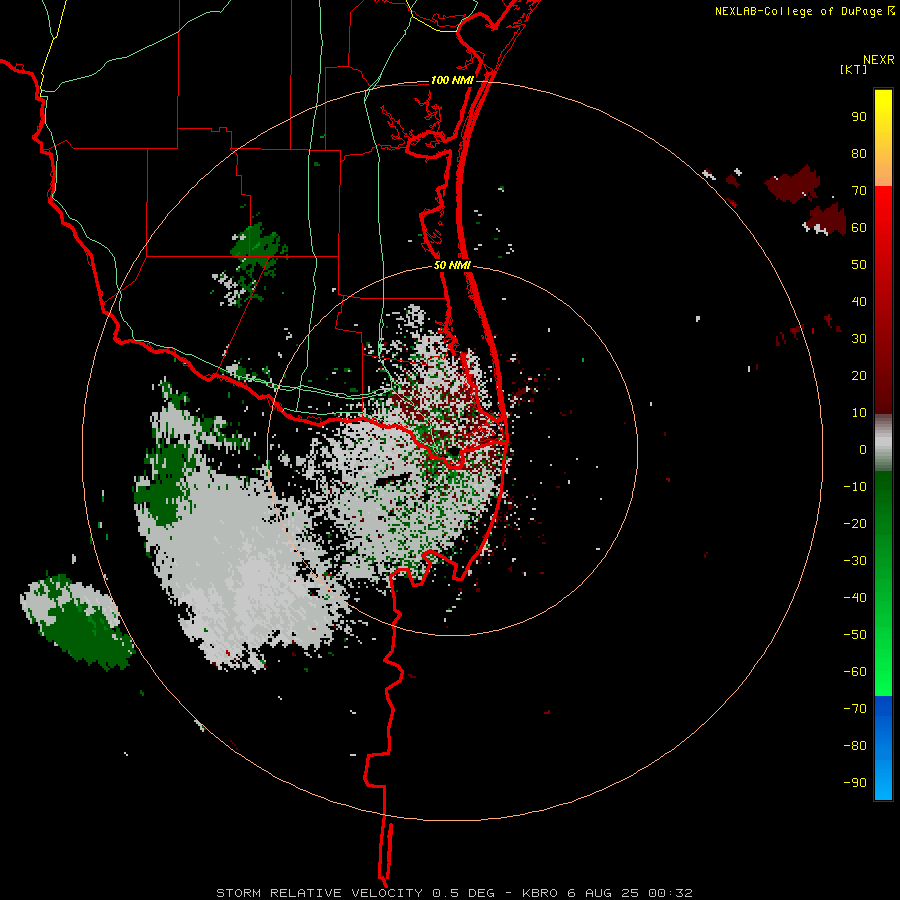
Task: Click the -90 value on the velocity scale
Action: coord(855,783)
